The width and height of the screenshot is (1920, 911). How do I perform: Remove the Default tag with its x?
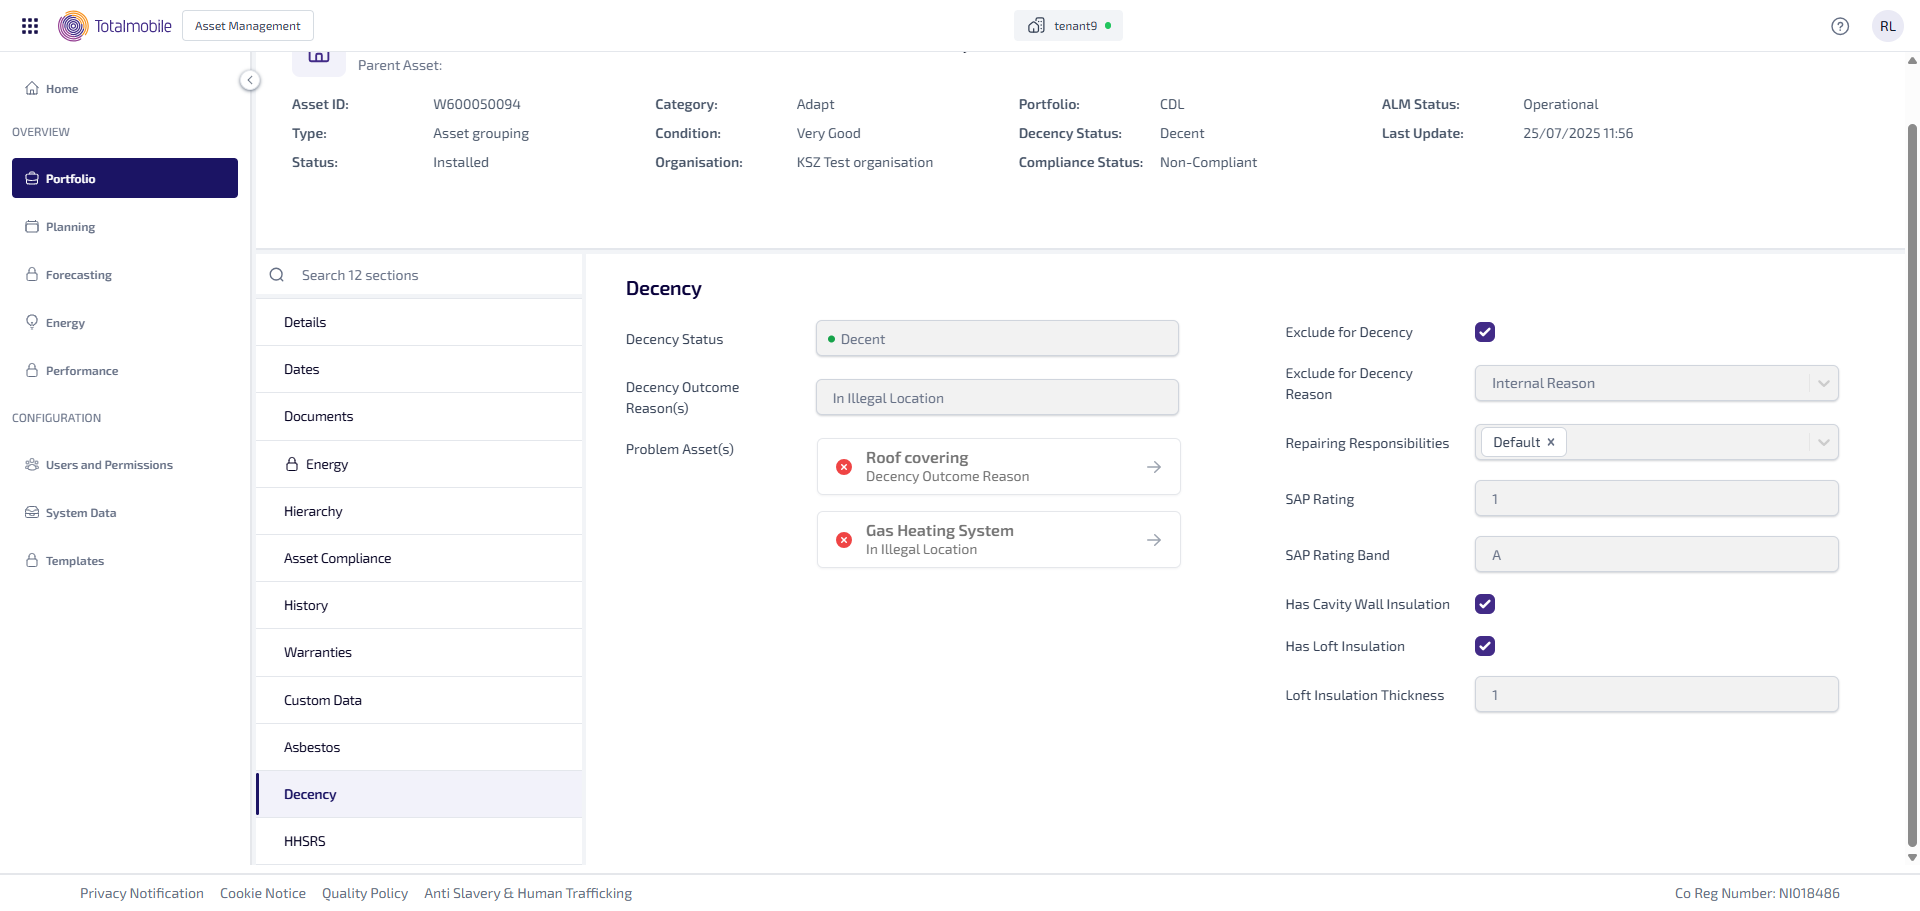point(1551,442)
